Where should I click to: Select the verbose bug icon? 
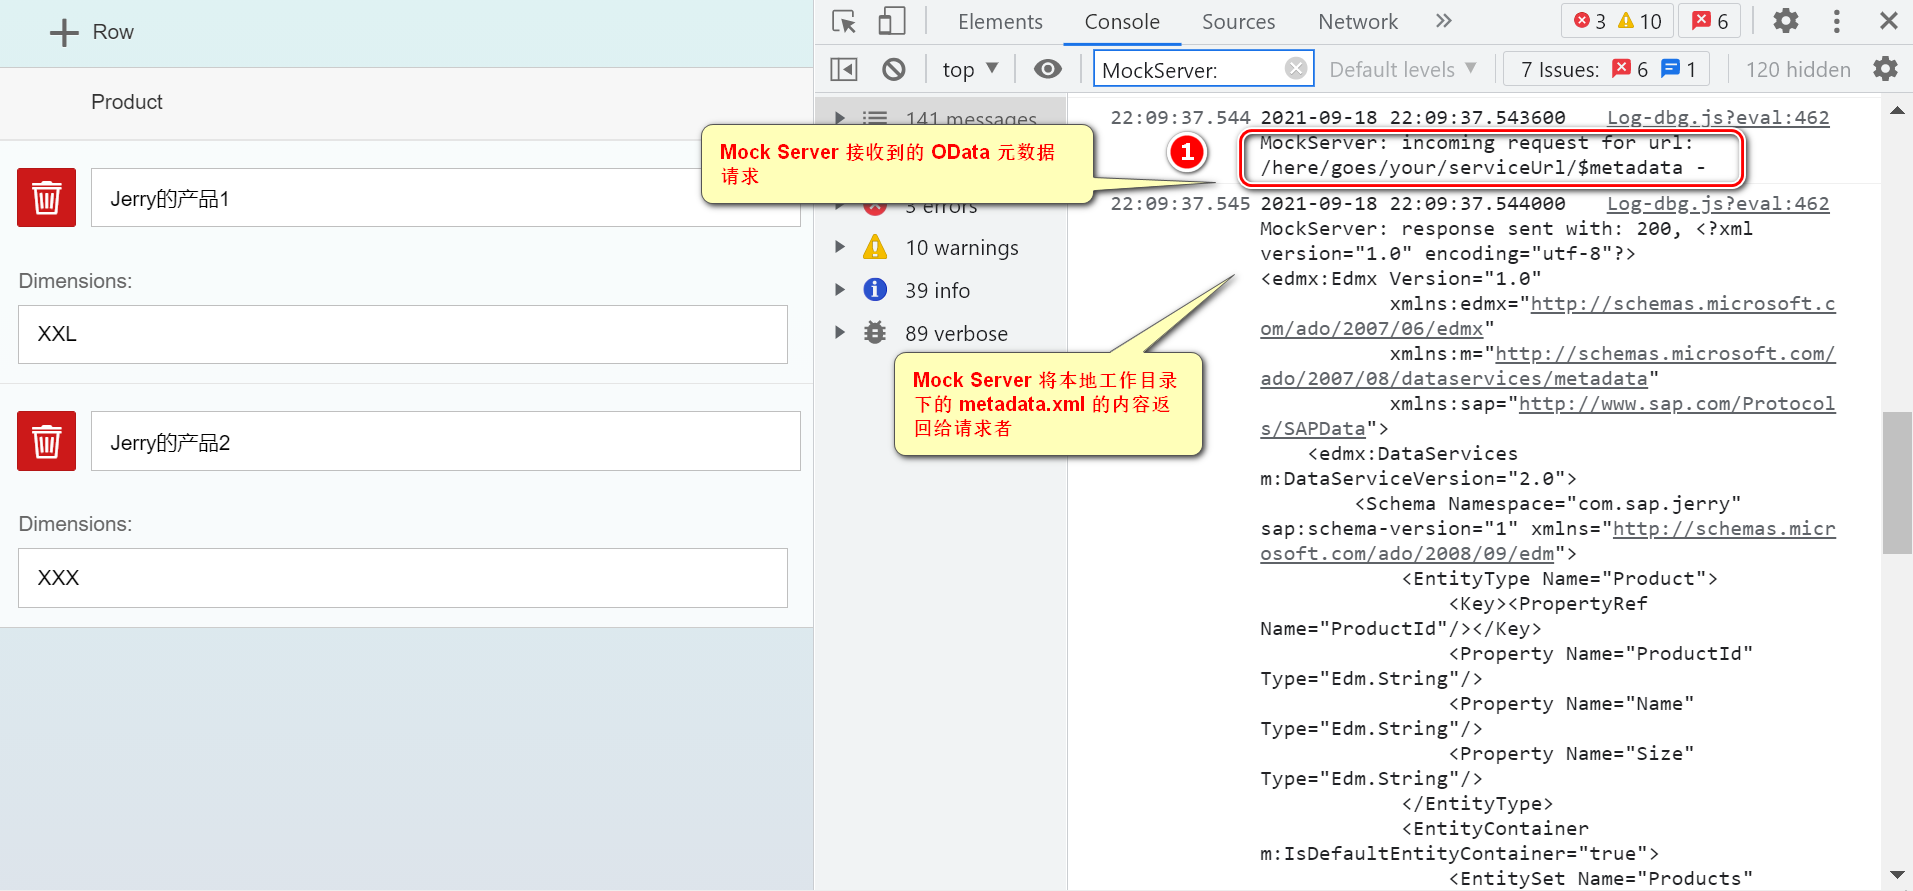pyautogui.click(x=875, y=333)
